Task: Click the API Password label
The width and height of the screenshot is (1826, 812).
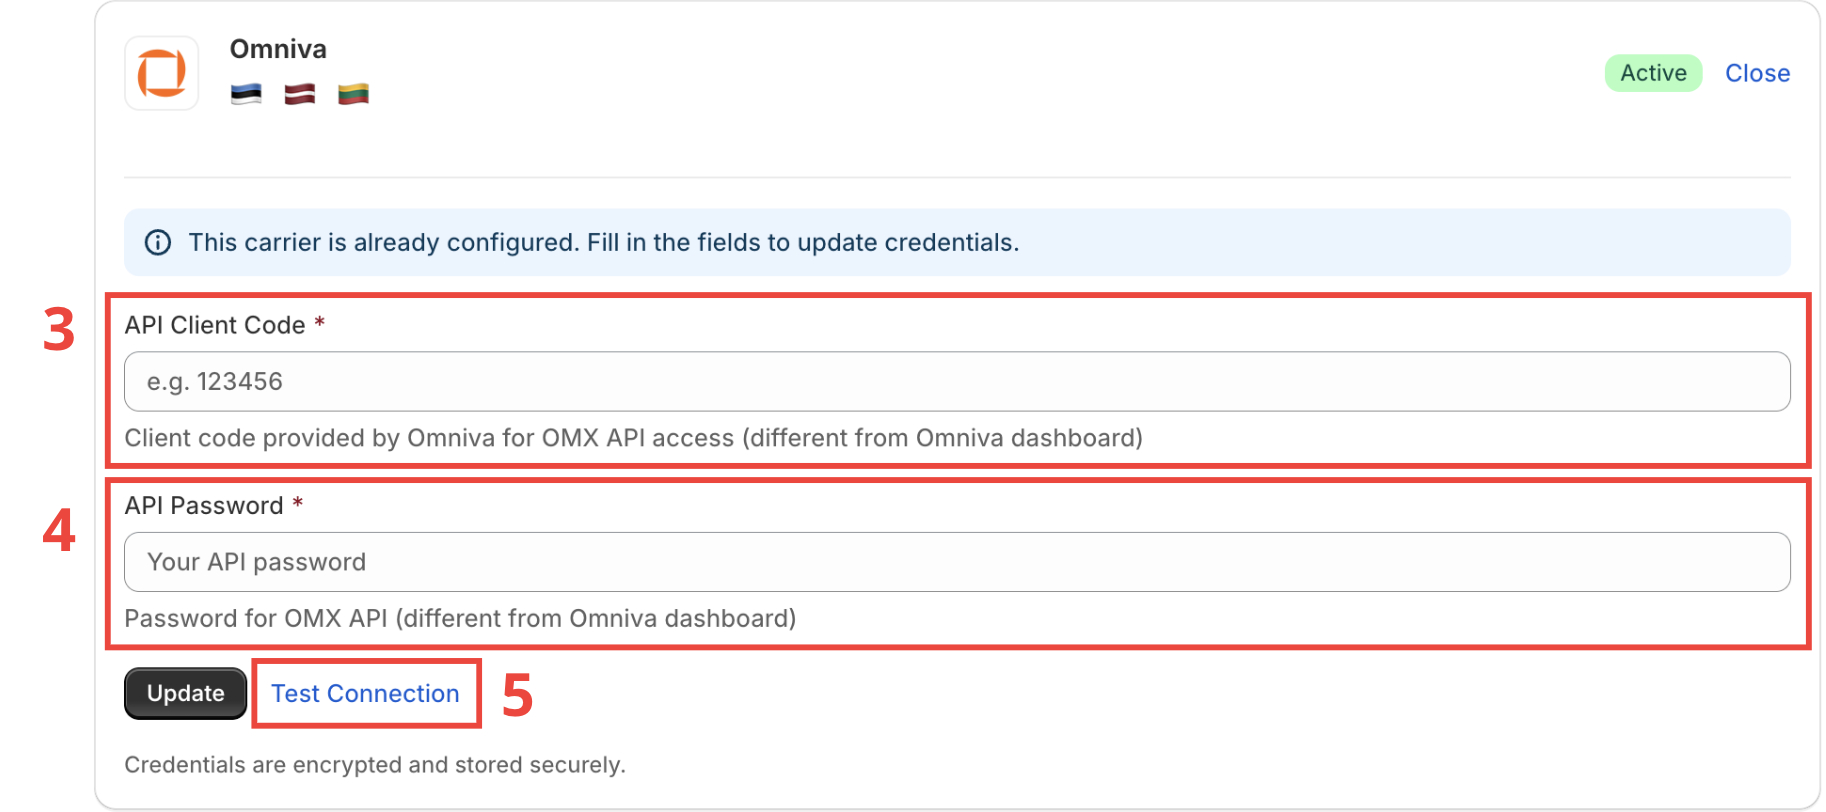Action: click(x=204, y=506)
